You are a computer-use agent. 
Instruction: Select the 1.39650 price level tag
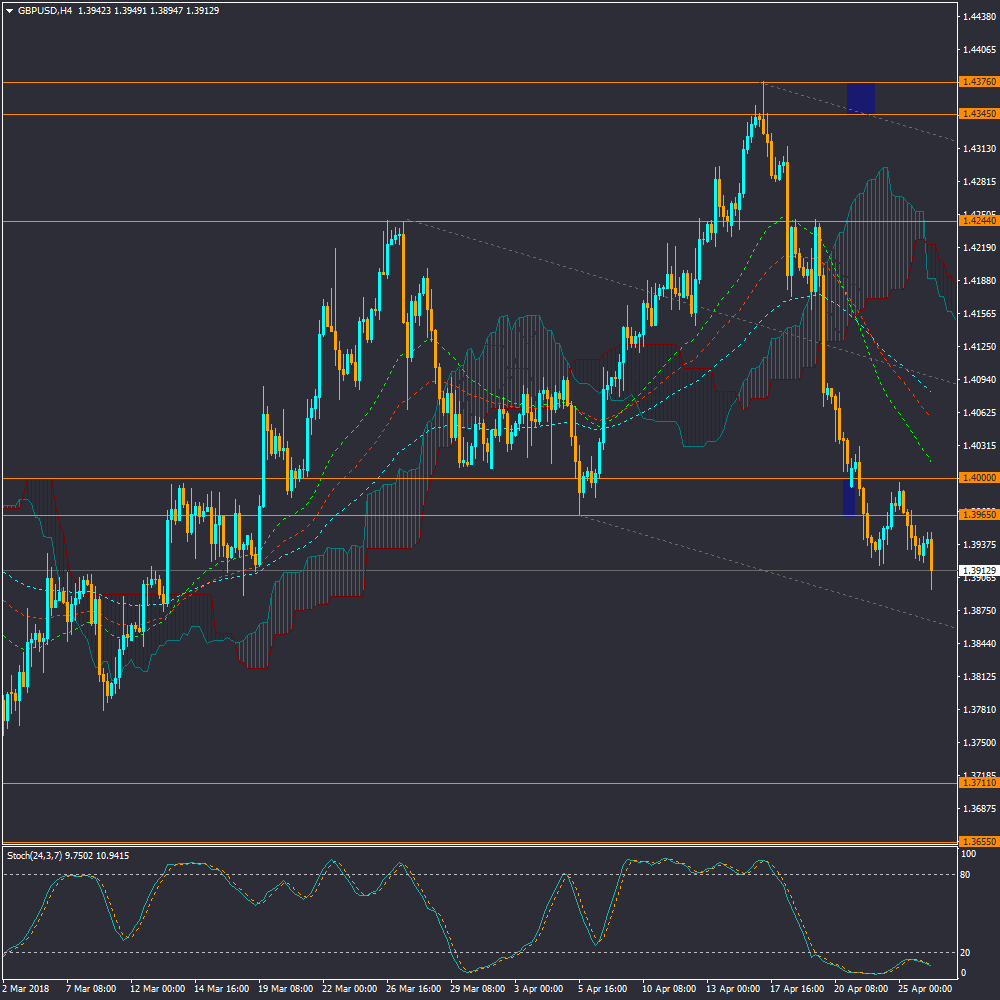click(977, 515)
